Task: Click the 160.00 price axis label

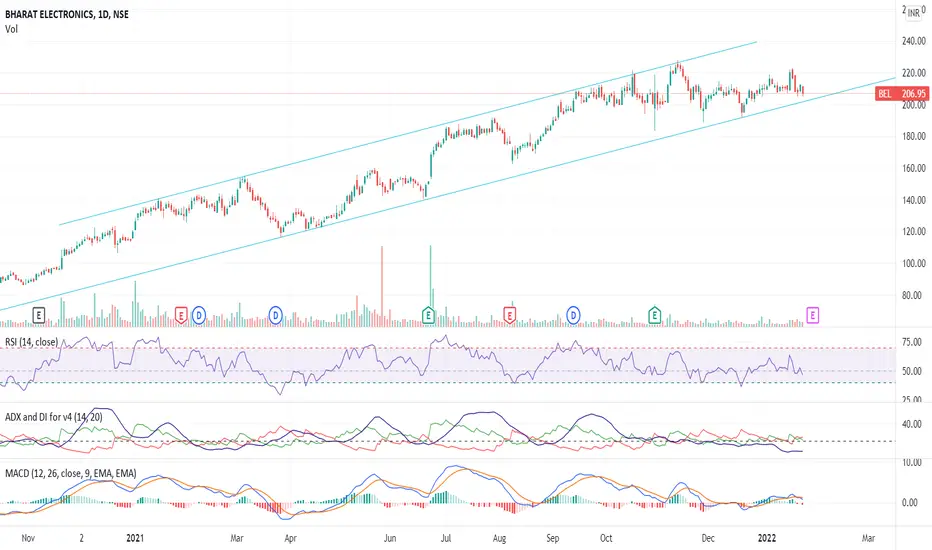Action: pyautogui.click(x=914, y=168)
